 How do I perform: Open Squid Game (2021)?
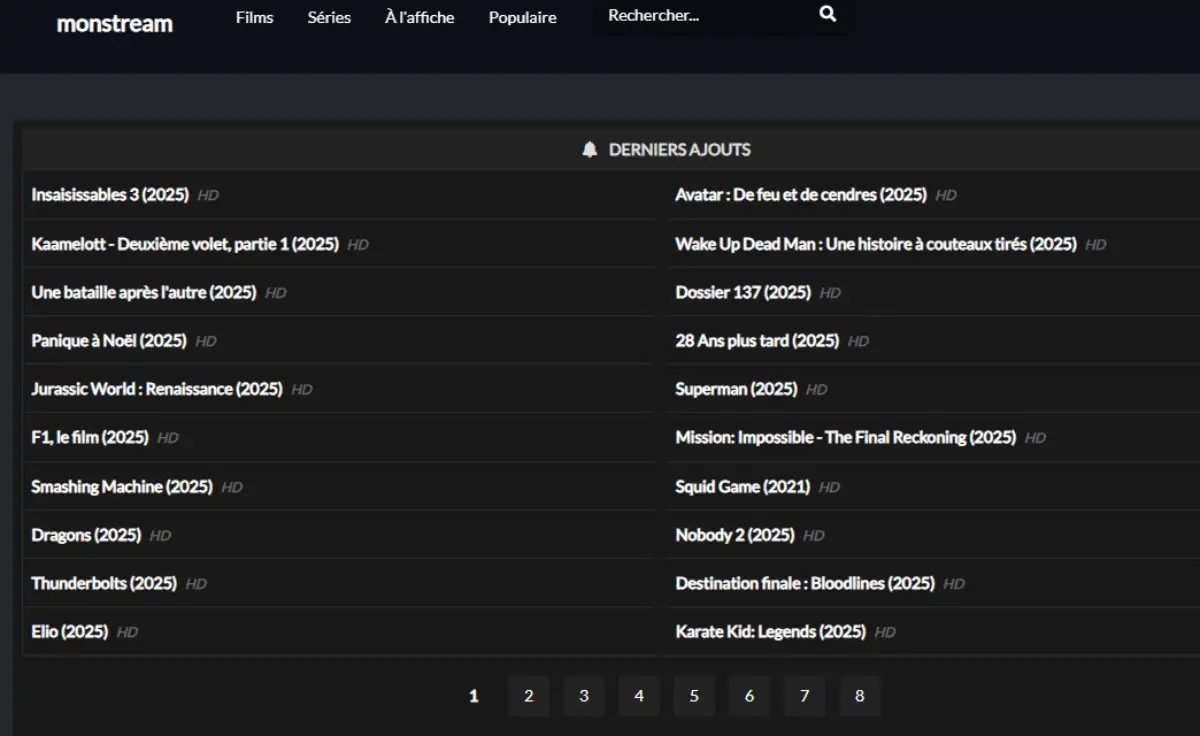coord(742,487)
